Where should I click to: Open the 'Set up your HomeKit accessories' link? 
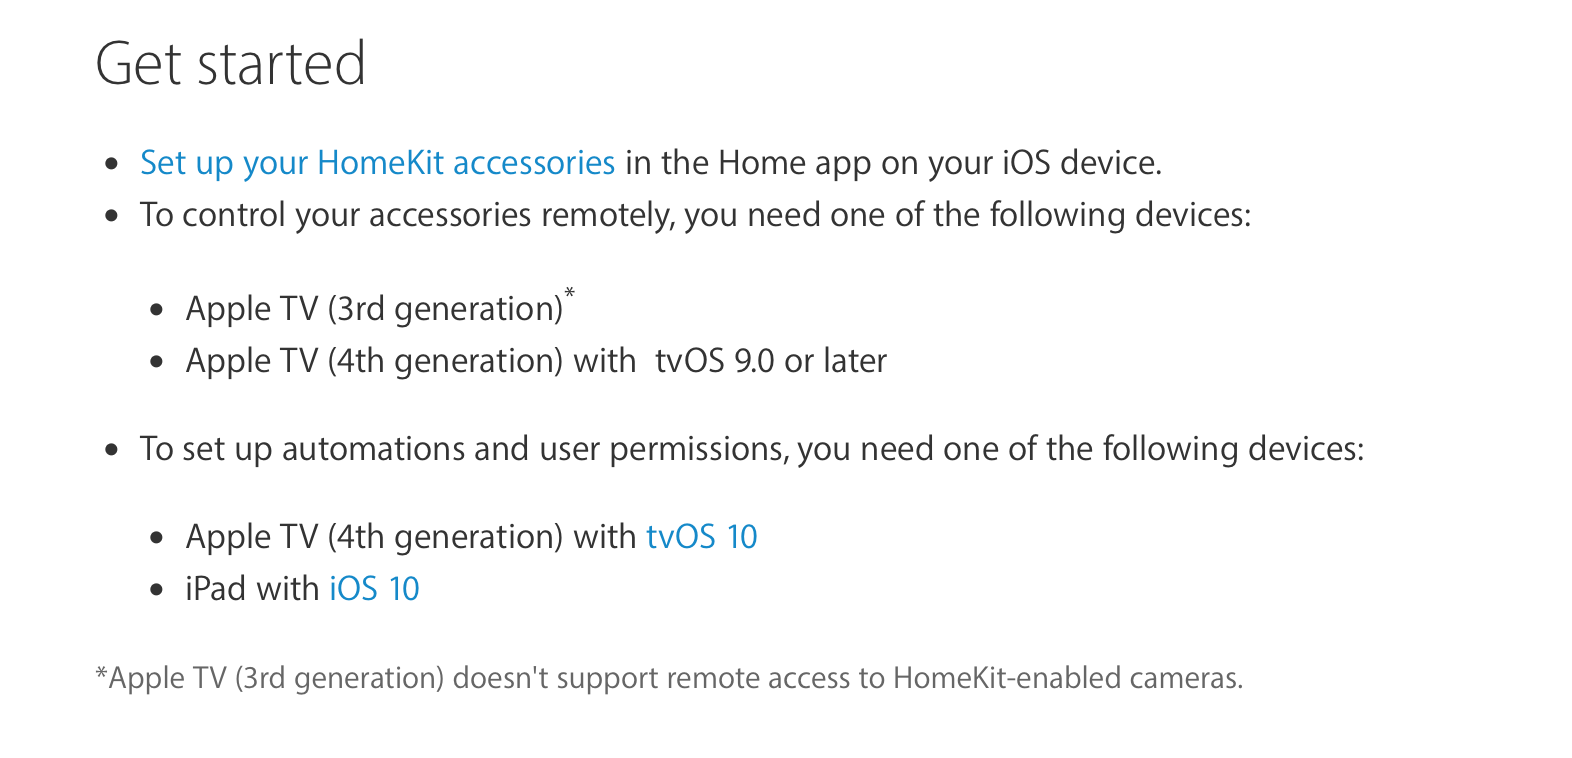[x=377, y=163]
